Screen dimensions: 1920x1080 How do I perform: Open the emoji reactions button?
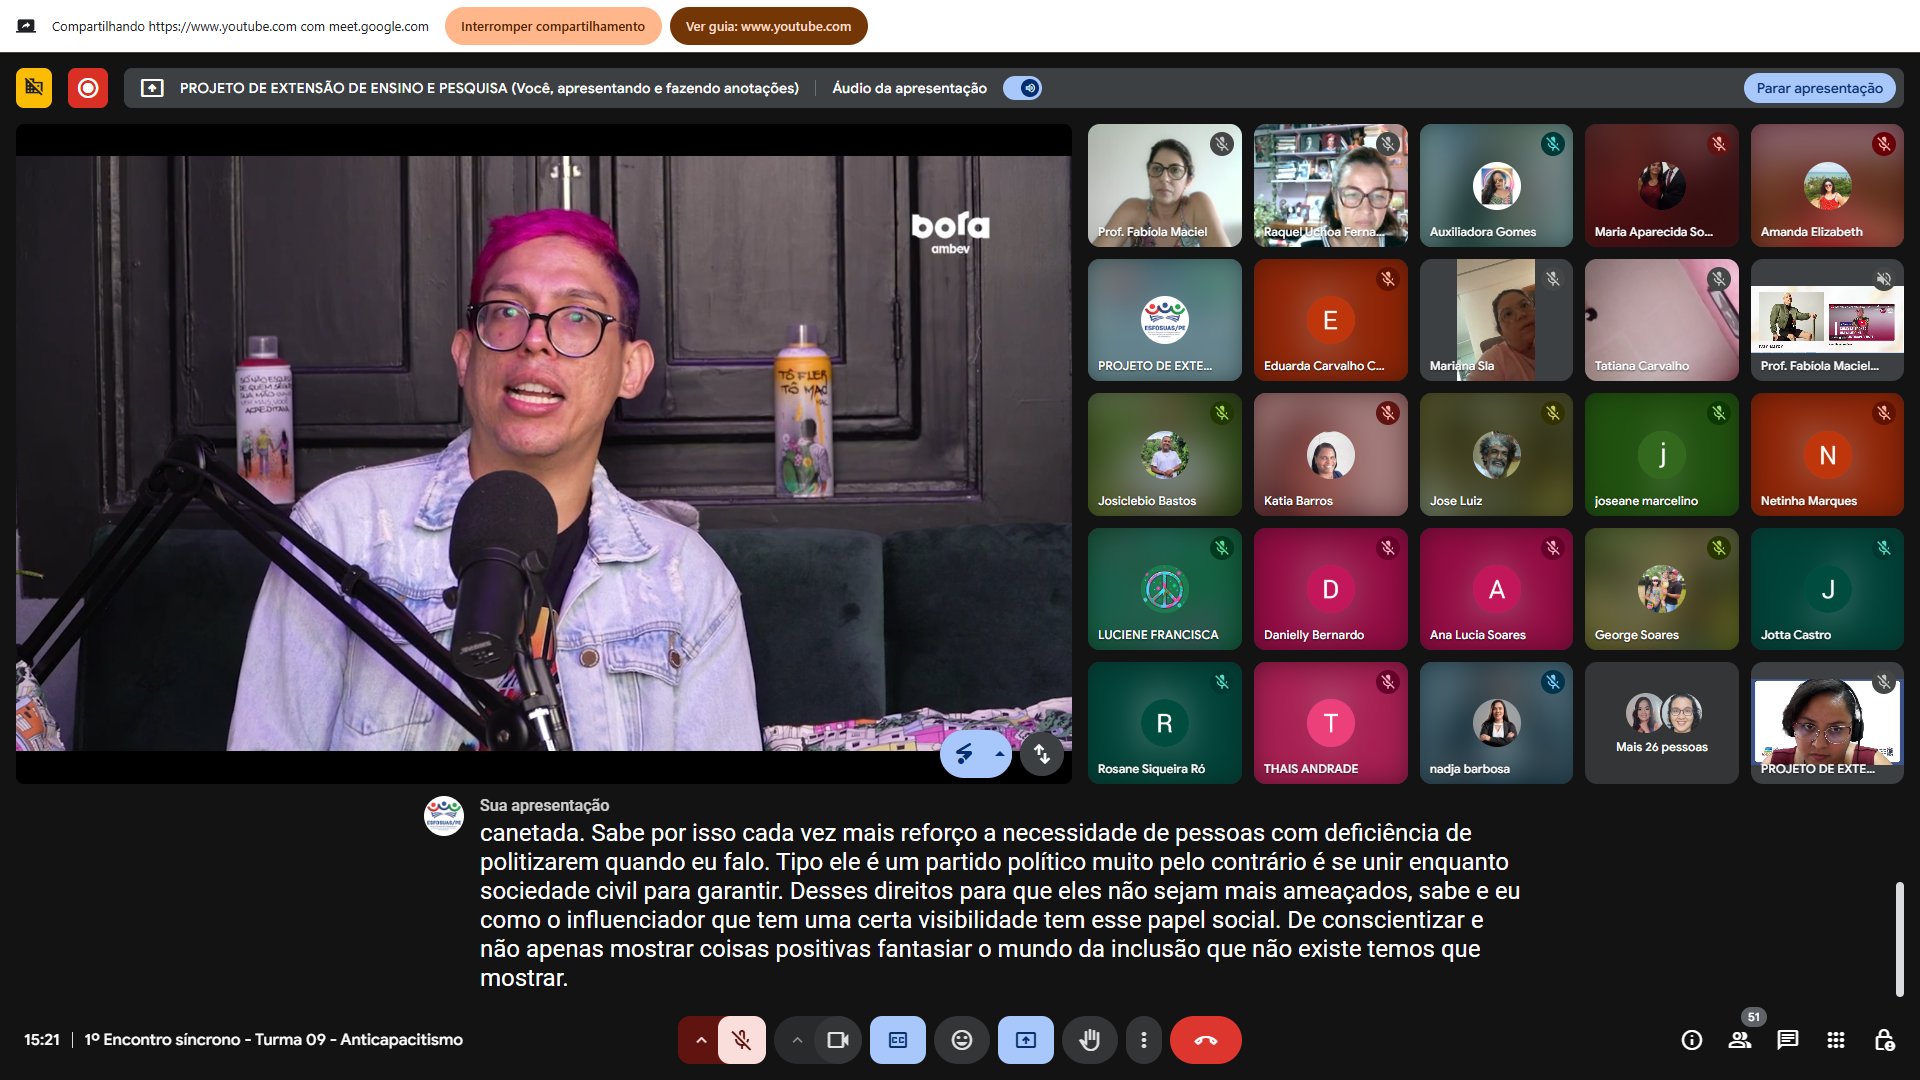pyautogui.click(x=961, y=1040)
